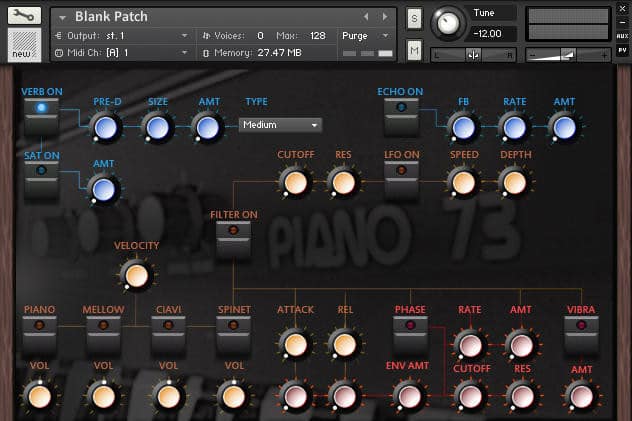
Task: Click the 'new' instrument icon thumbnail
Action: pyautogui.click(x=24, y=45)
